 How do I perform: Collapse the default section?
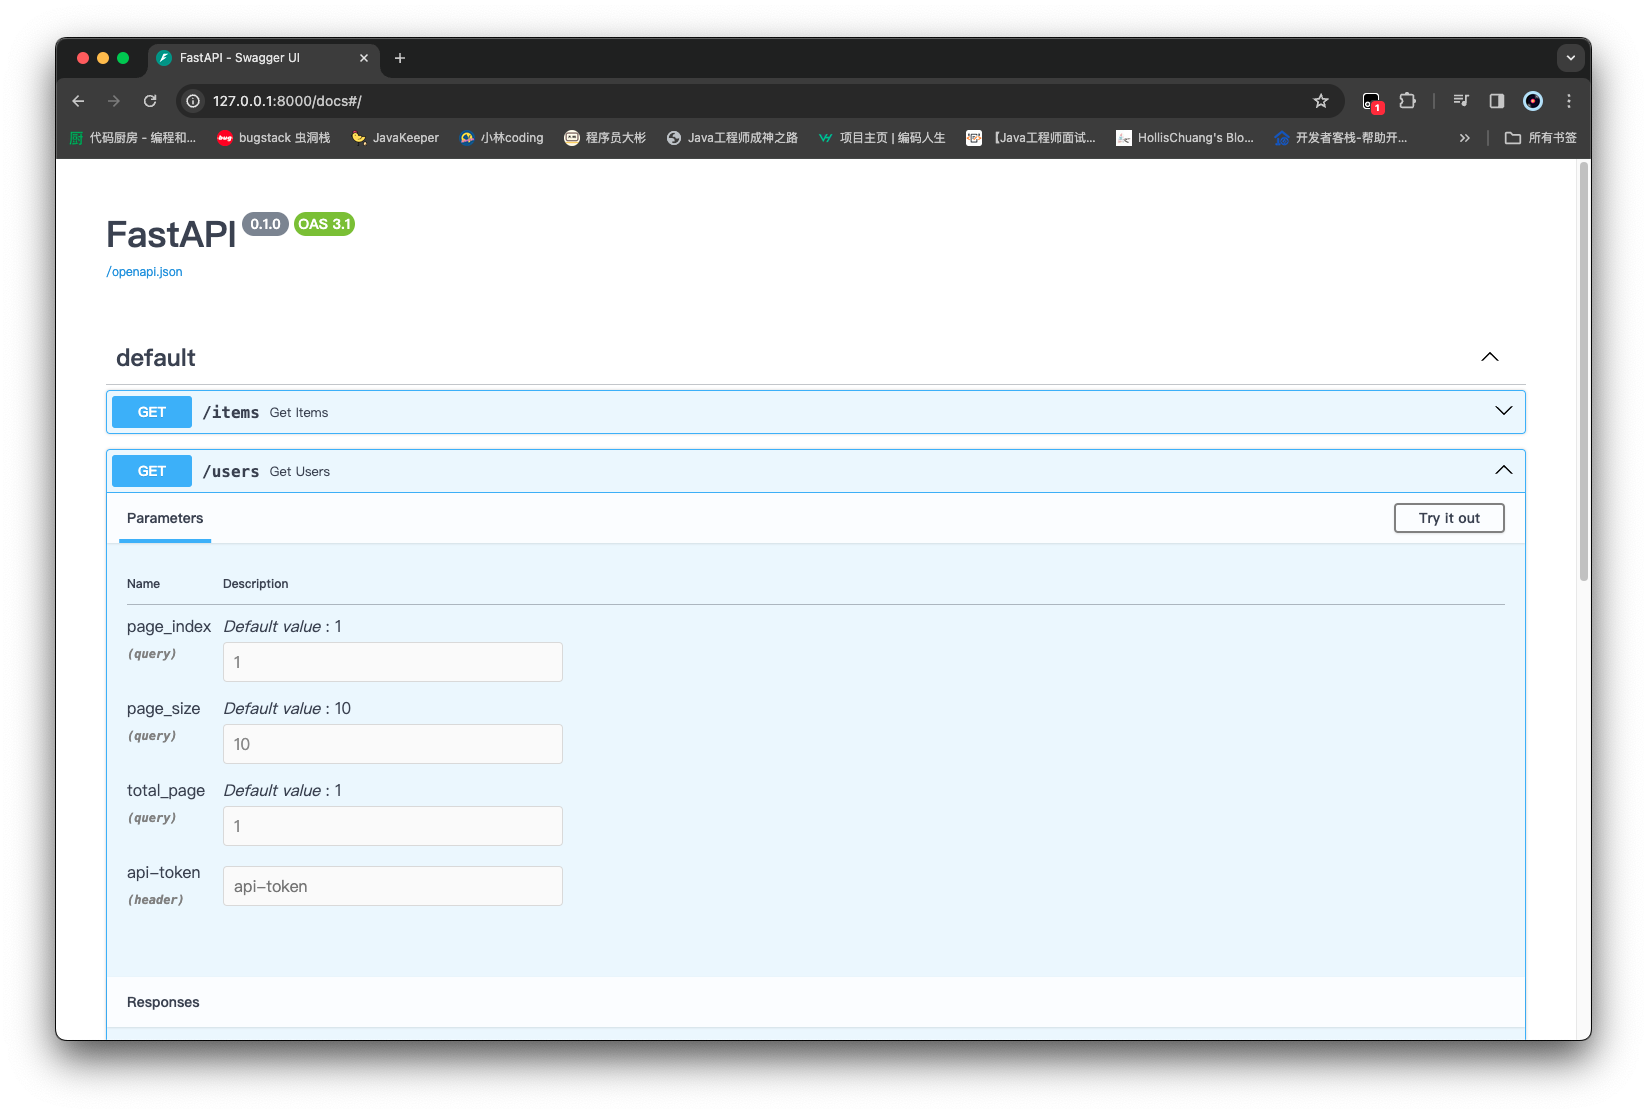coord(1490,357)
